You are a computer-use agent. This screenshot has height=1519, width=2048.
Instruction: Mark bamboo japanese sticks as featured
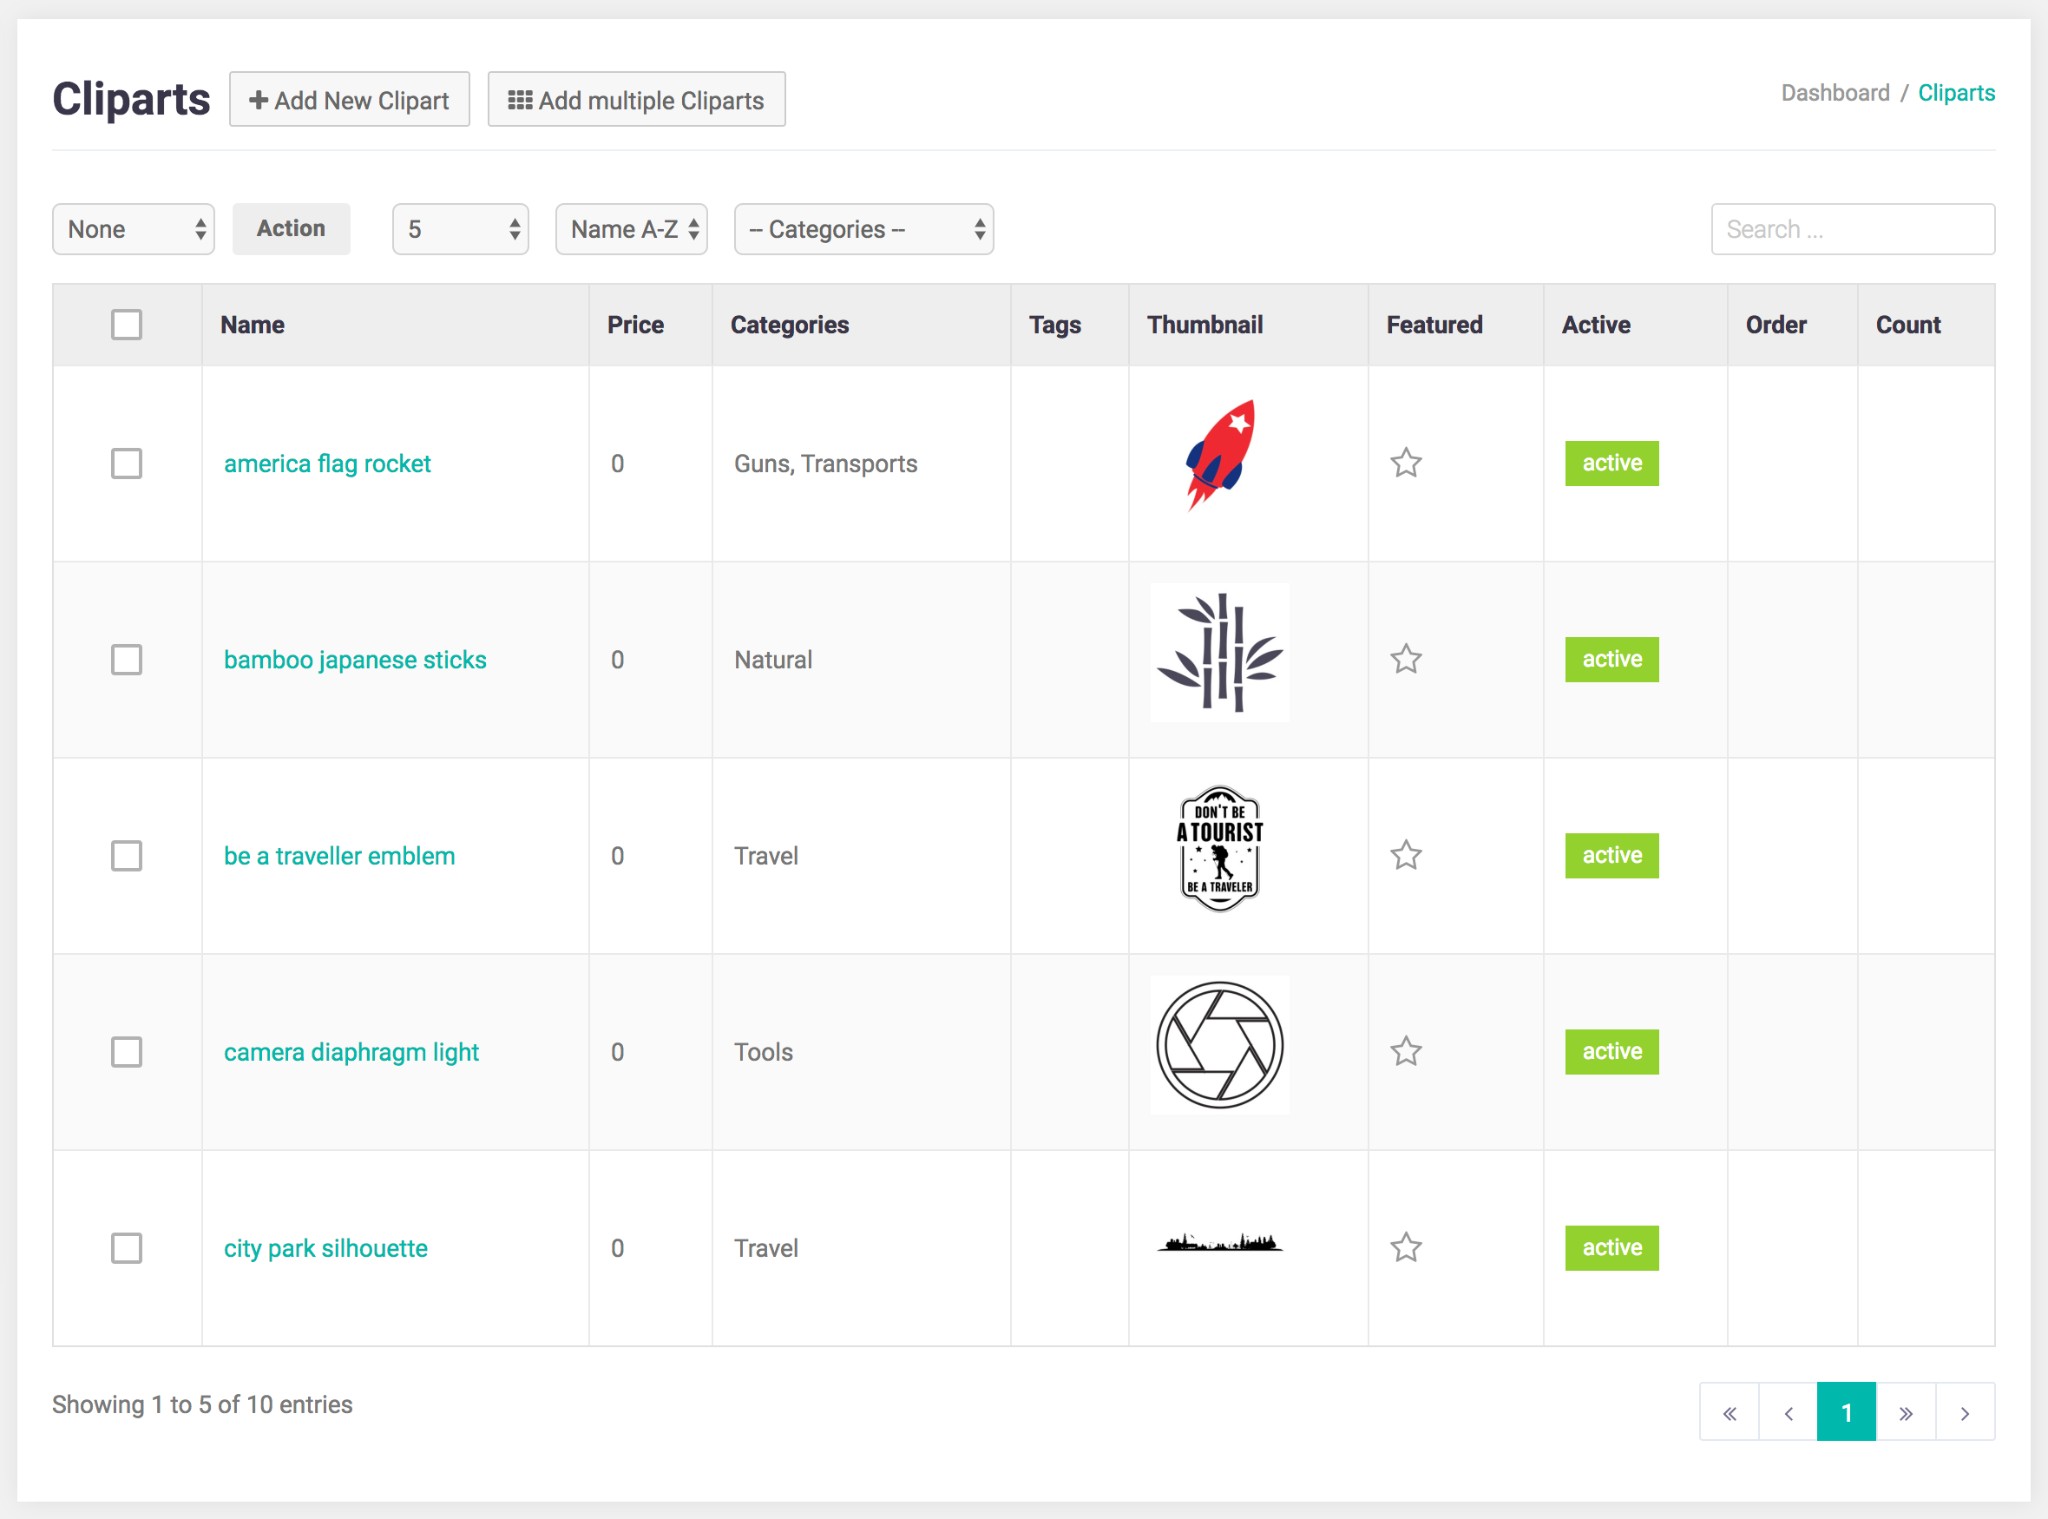[1406, 659]
